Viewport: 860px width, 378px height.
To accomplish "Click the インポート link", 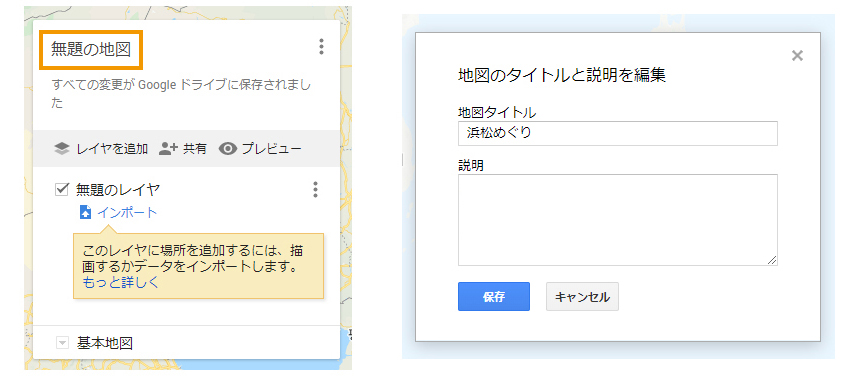I will (x=127, y=213).
